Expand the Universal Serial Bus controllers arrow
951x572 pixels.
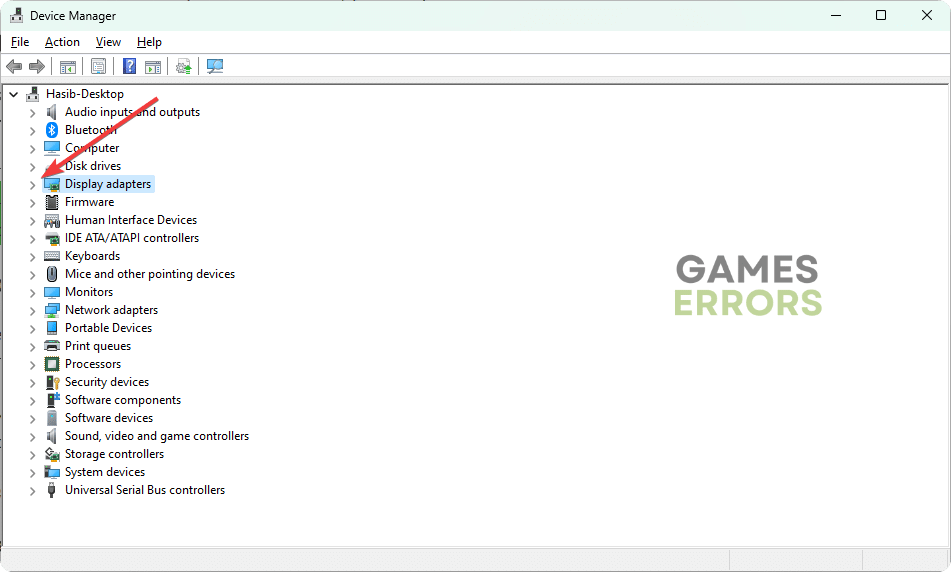coord(32,491)
